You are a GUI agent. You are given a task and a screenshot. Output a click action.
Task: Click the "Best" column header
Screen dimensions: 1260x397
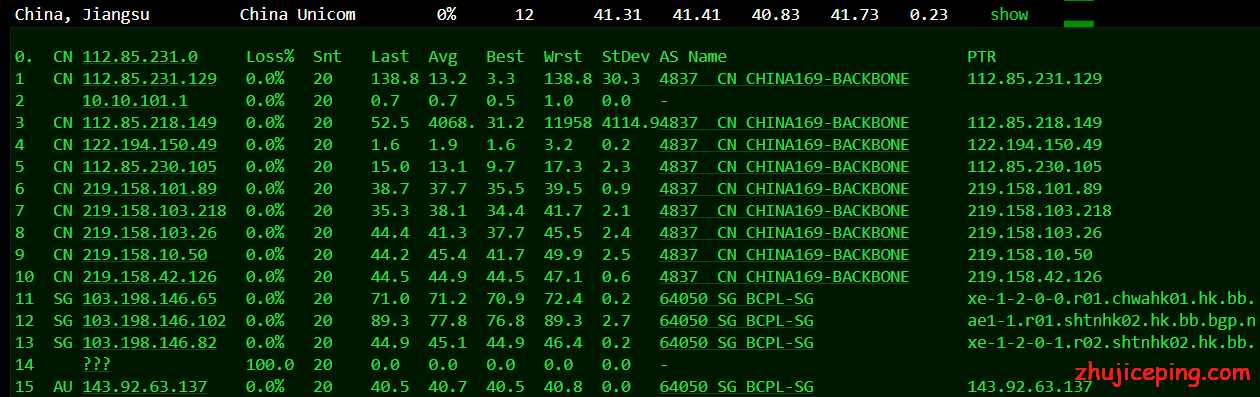pos(505,57)
